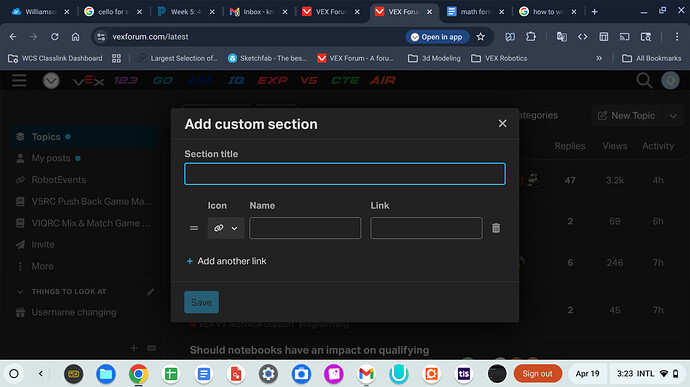This screenshot has height=387, width=690.
Task: Open the VEX CTE link
Action: coord(345,81)
